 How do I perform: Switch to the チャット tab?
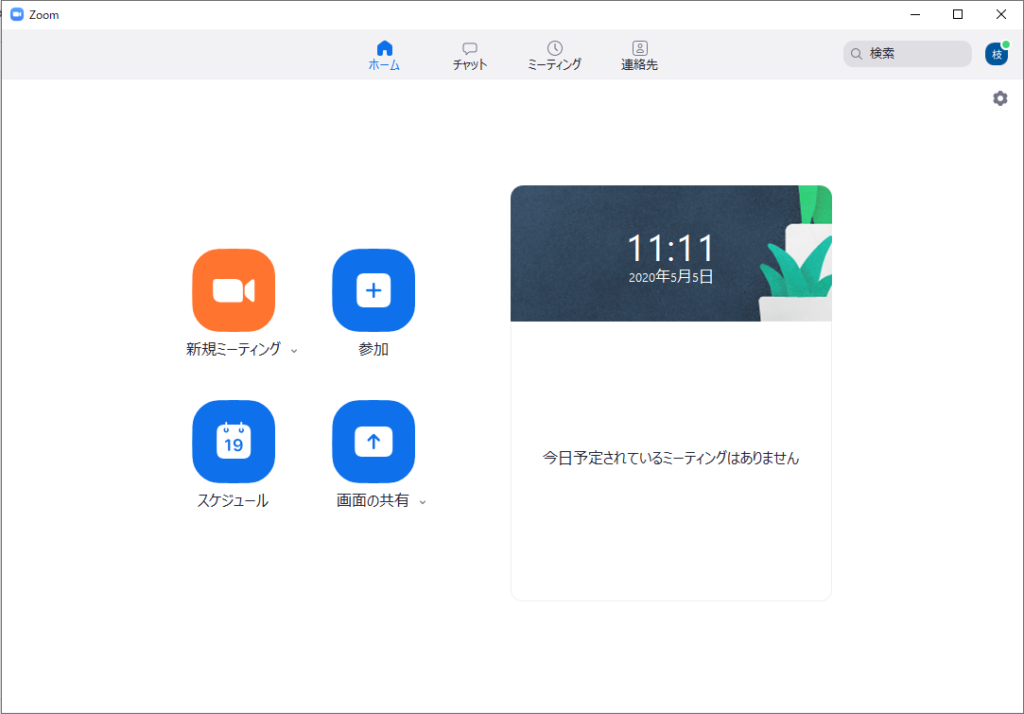coord(470,56)
